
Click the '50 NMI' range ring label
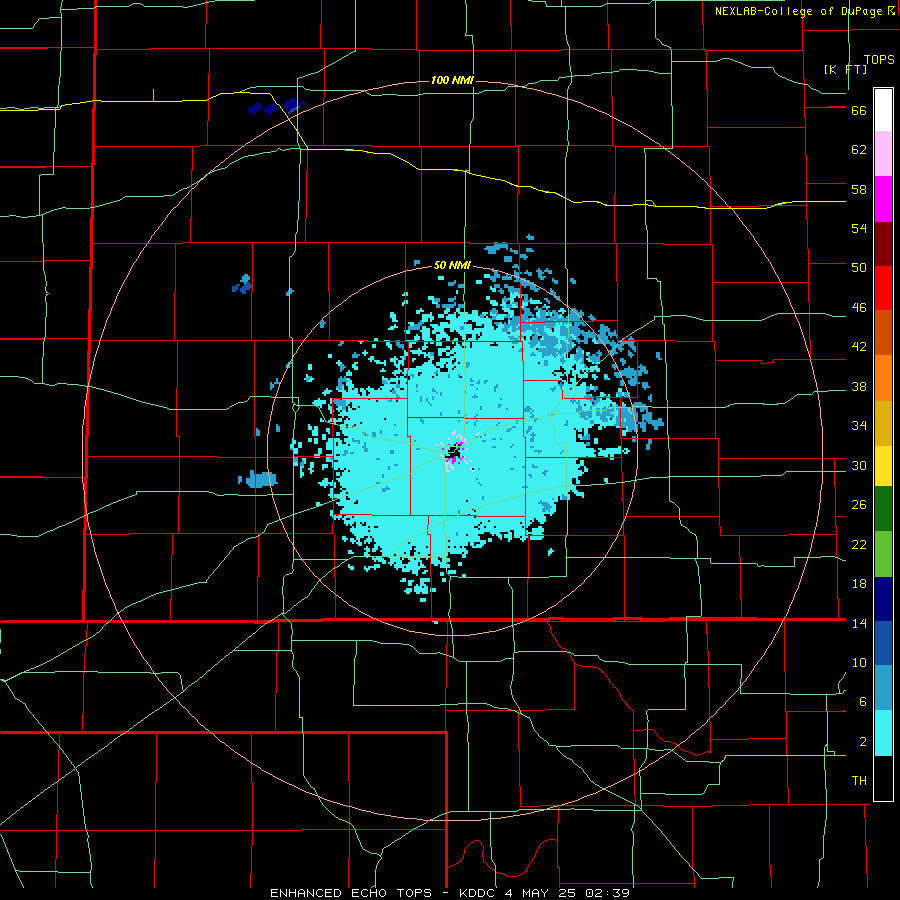click(x=452, y=265)
